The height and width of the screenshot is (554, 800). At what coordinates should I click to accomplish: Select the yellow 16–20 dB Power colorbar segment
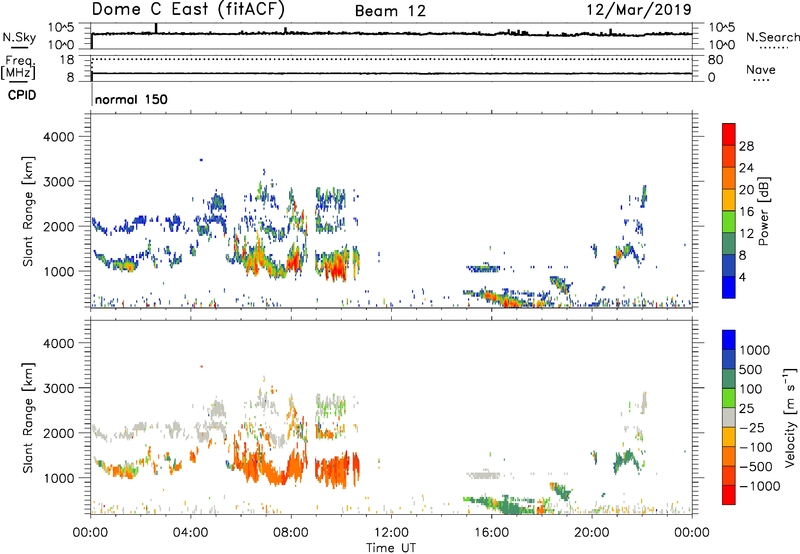729,200
